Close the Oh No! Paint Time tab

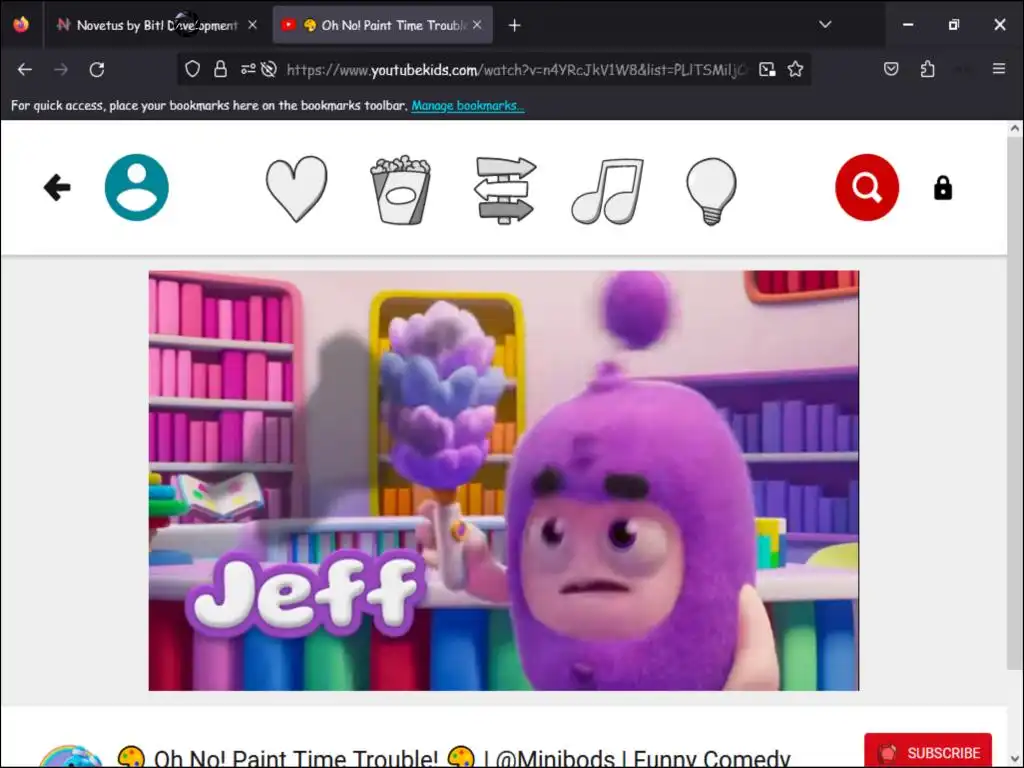477,25
